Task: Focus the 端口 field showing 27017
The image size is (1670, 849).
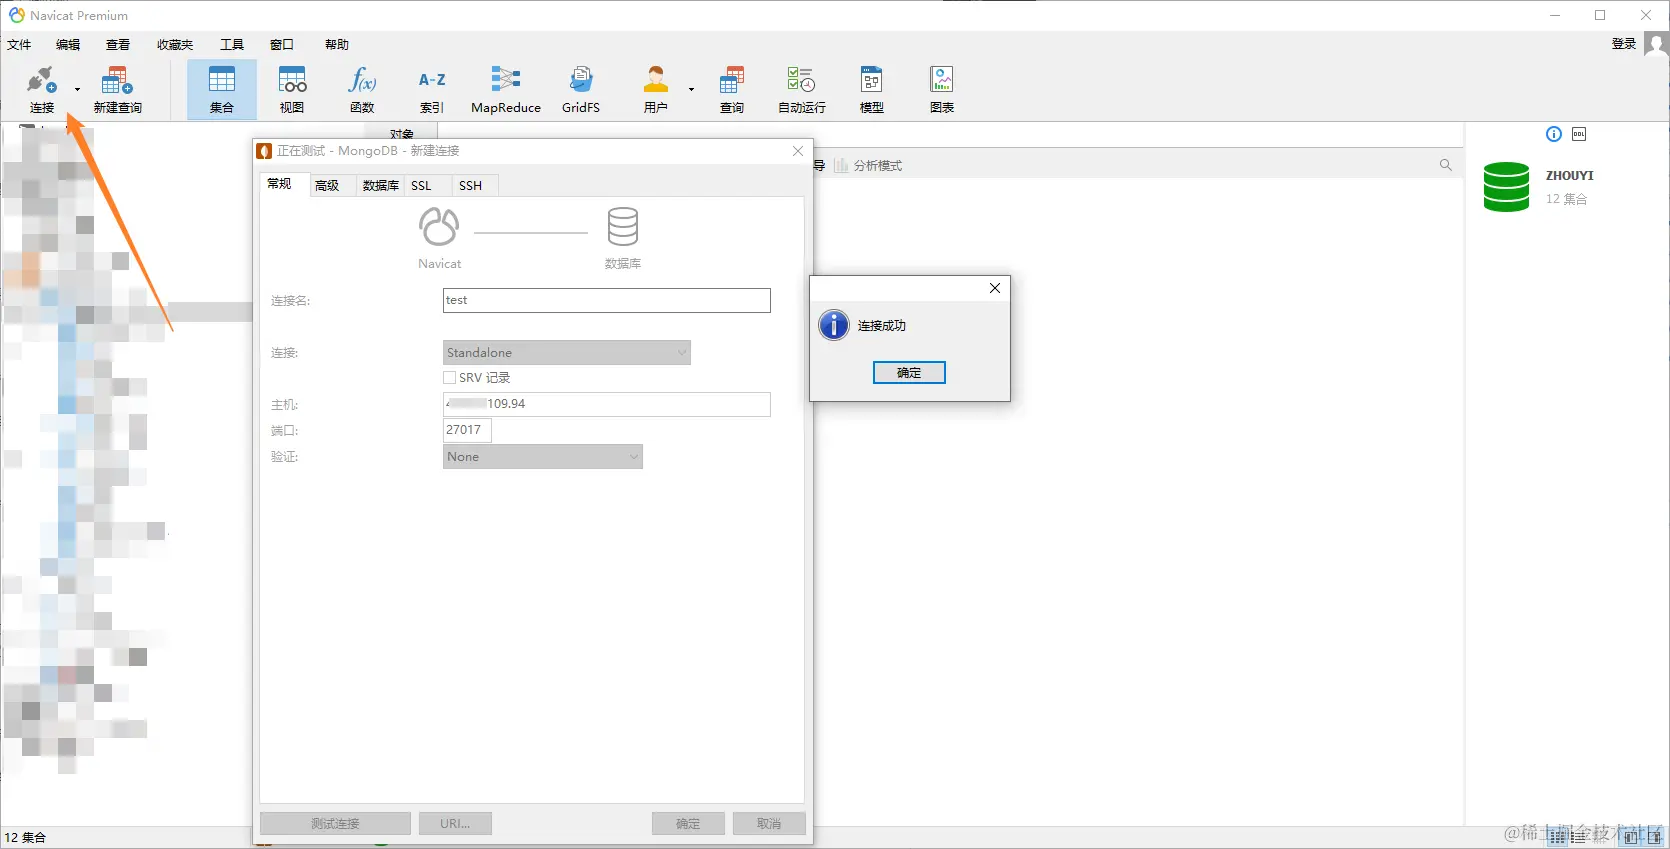Action: point(467,430)
